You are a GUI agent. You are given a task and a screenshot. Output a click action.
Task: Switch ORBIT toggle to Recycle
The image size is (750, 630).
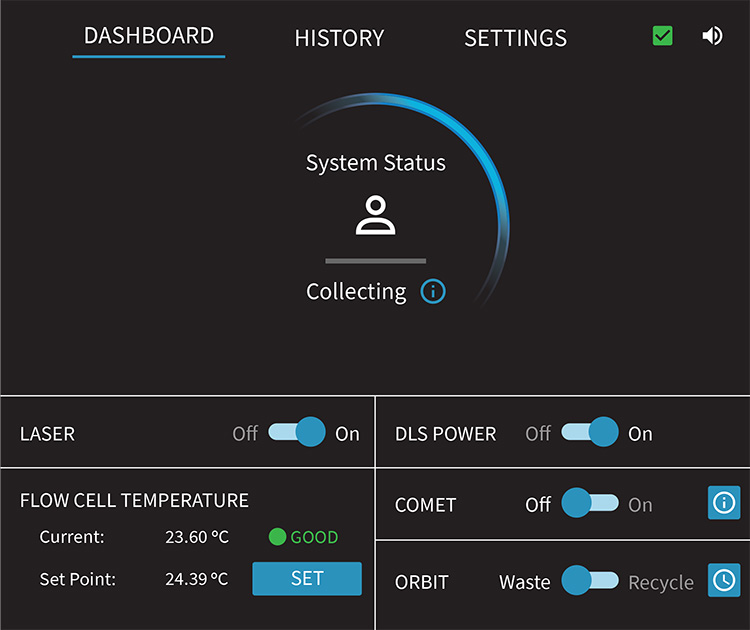tap(589, 581)
